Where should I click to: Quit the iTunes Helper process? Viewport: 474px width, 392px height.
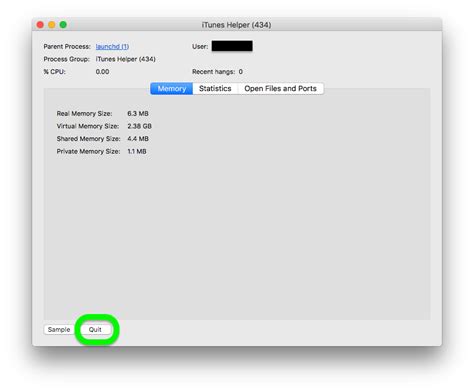(95, 330)
